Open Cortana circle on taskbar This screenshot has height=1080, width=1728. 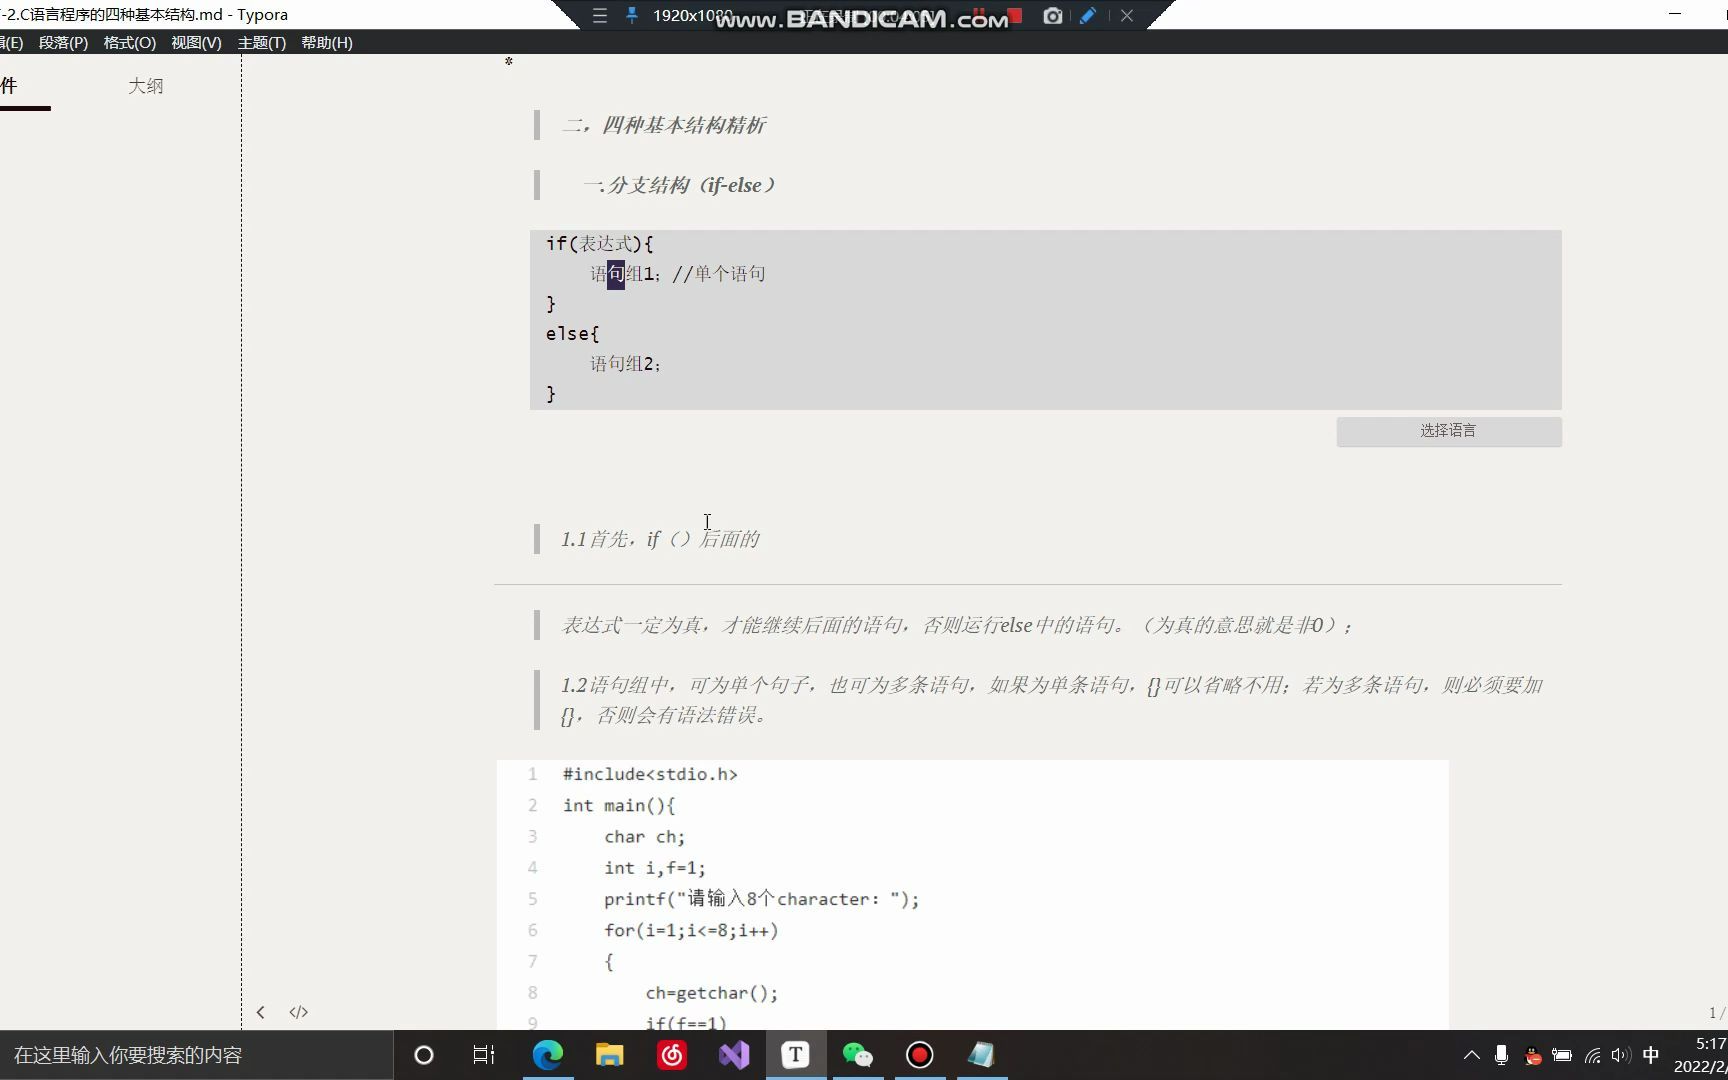(x=424, y=1055)
